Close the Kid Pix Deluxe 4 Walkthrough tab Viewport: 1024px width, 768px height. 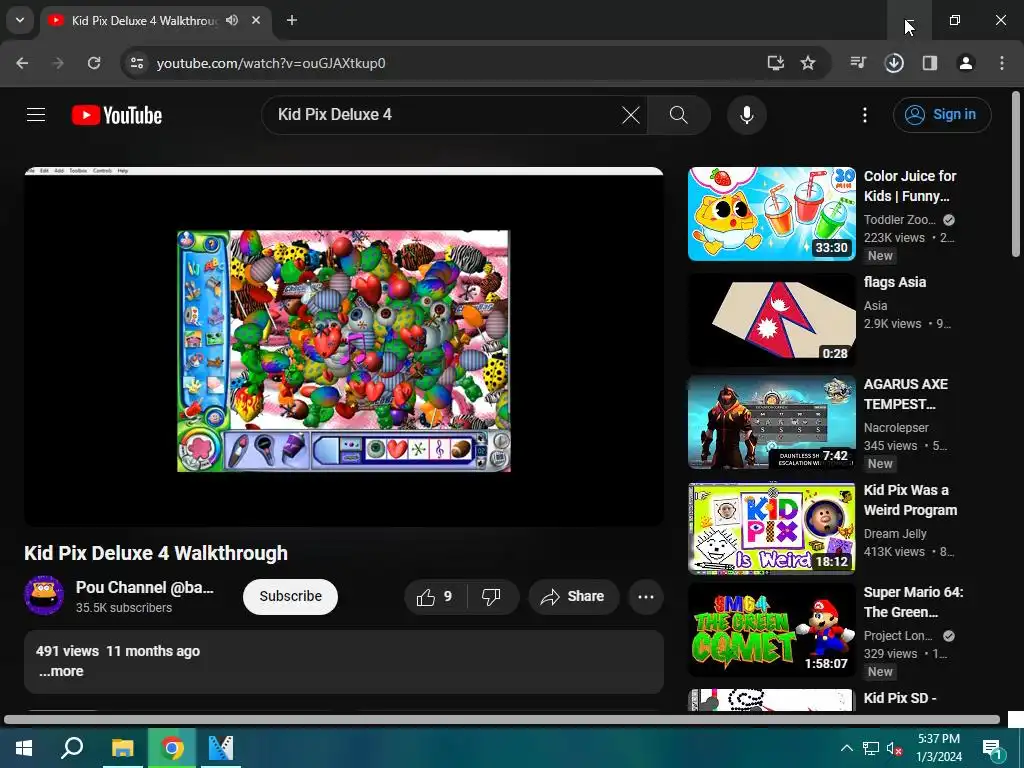click(x=256, y=20)
